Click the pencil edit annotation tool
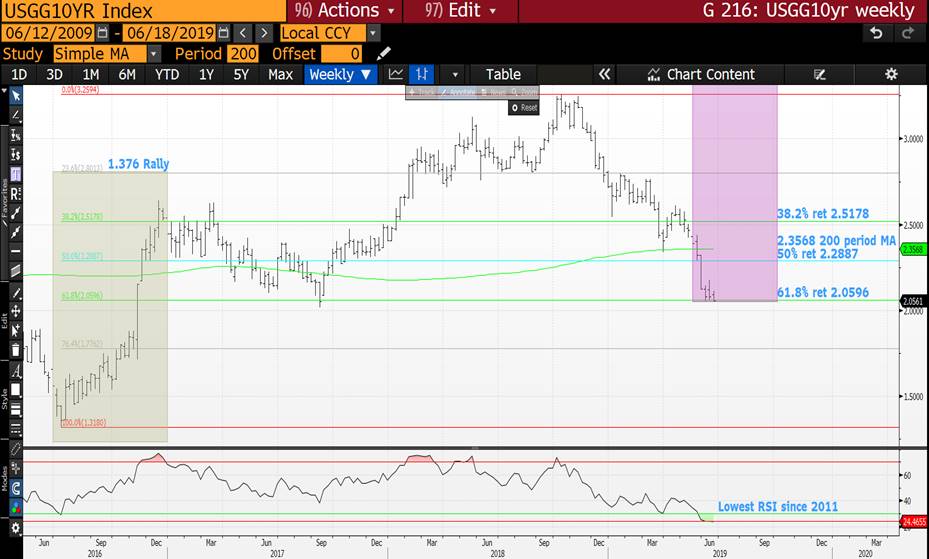 click(x=15, y=294)
